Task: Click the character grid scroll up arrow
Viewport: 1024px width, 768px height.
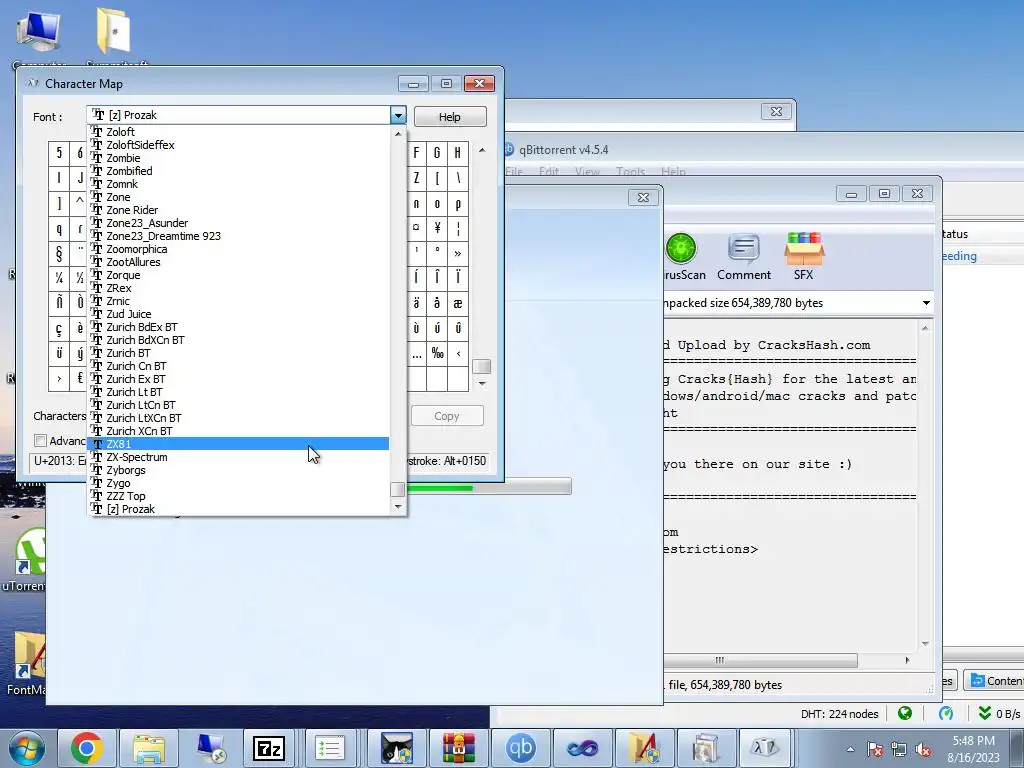Action: [x=482, y=150]
